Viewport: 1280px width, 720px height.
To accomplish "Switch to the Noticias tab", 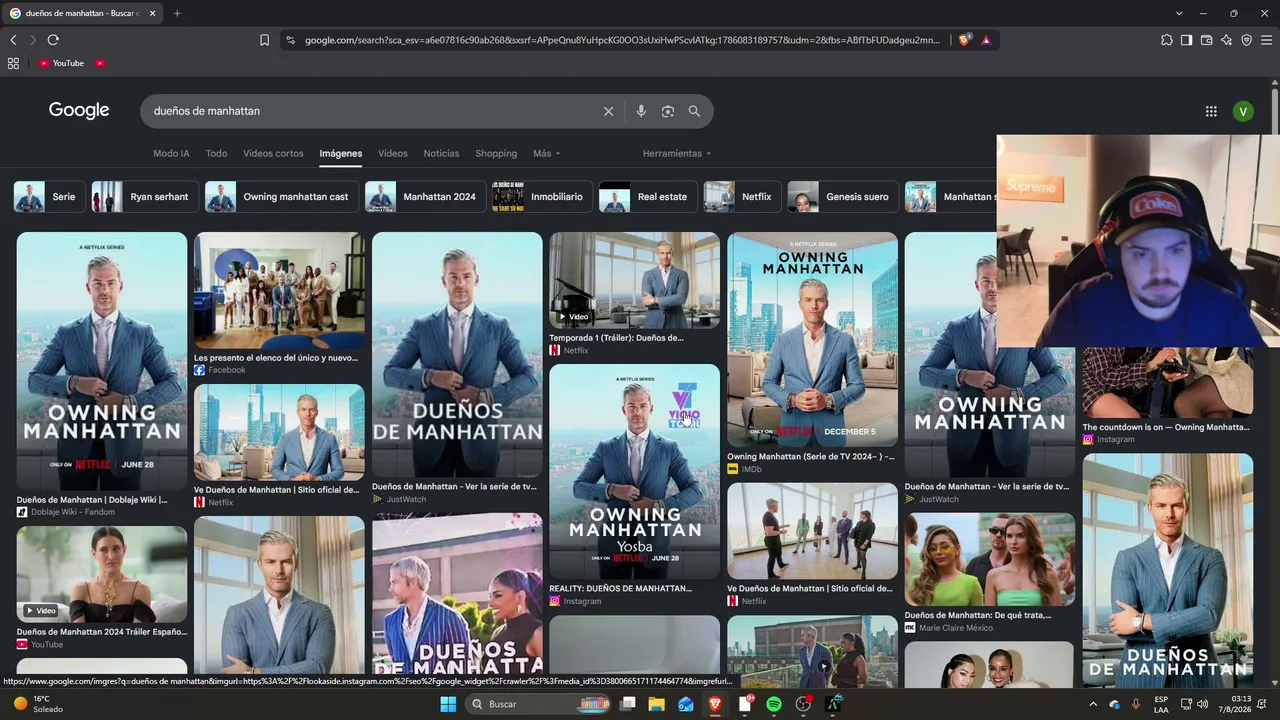I will [441, 153].
